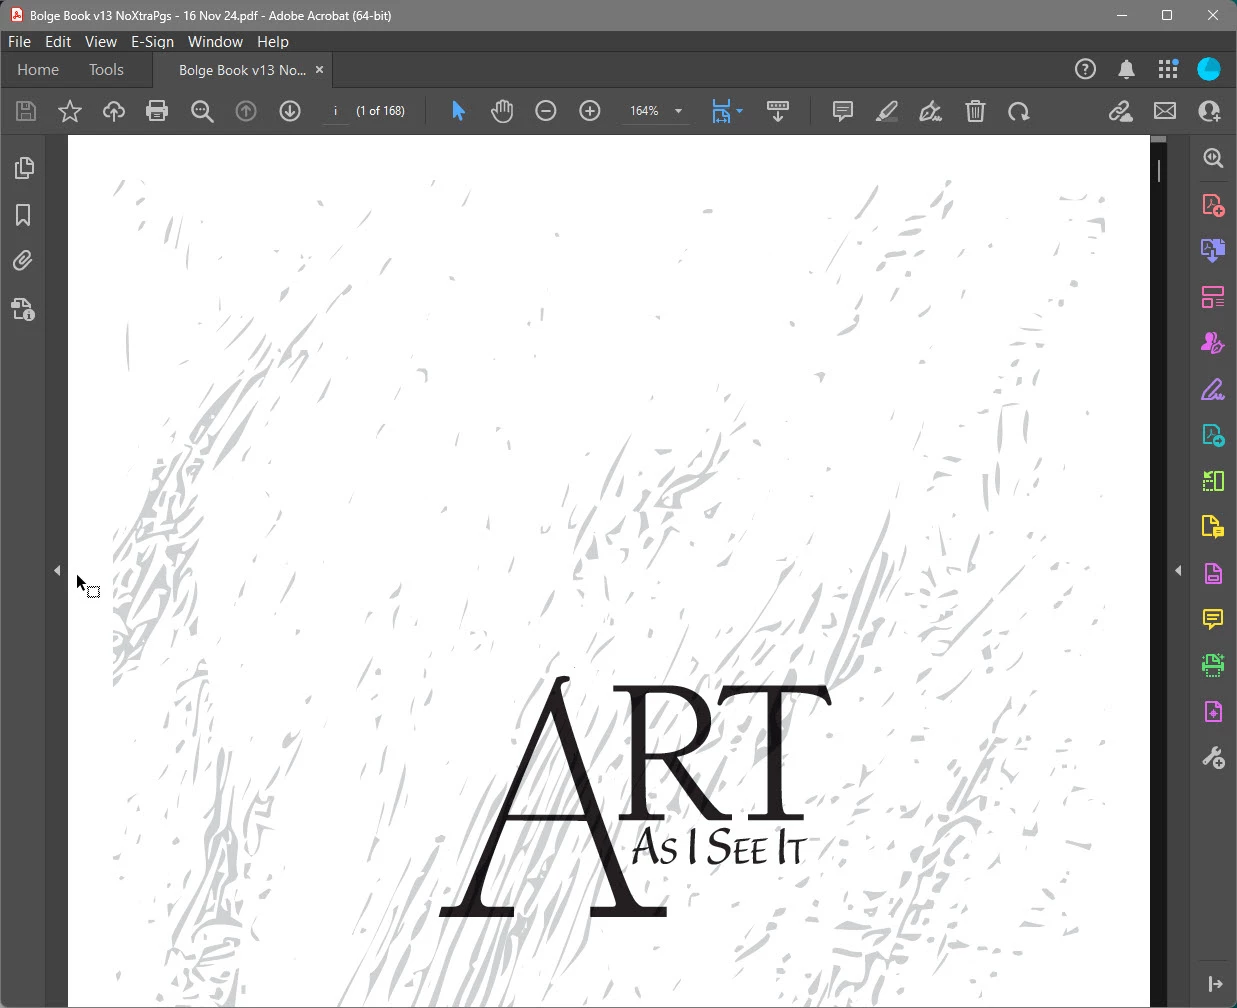Viewport: 1237px width, 1008px height.
Task: Click the vertical scrollbar thumb
Action: pyautogui.click(x=1159, y=171)
